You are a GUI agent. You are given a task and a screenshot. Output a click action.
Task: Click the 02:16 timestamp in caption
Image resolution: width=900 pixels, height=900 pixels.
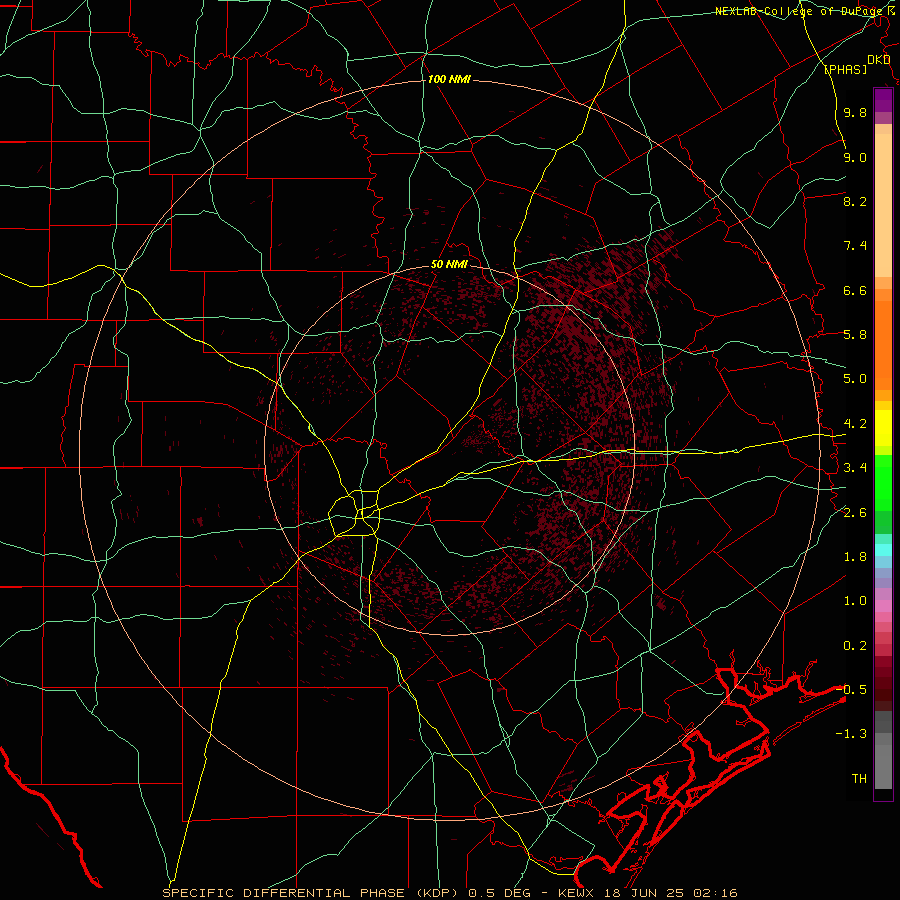pyautogui.click(x=717, y=893)
